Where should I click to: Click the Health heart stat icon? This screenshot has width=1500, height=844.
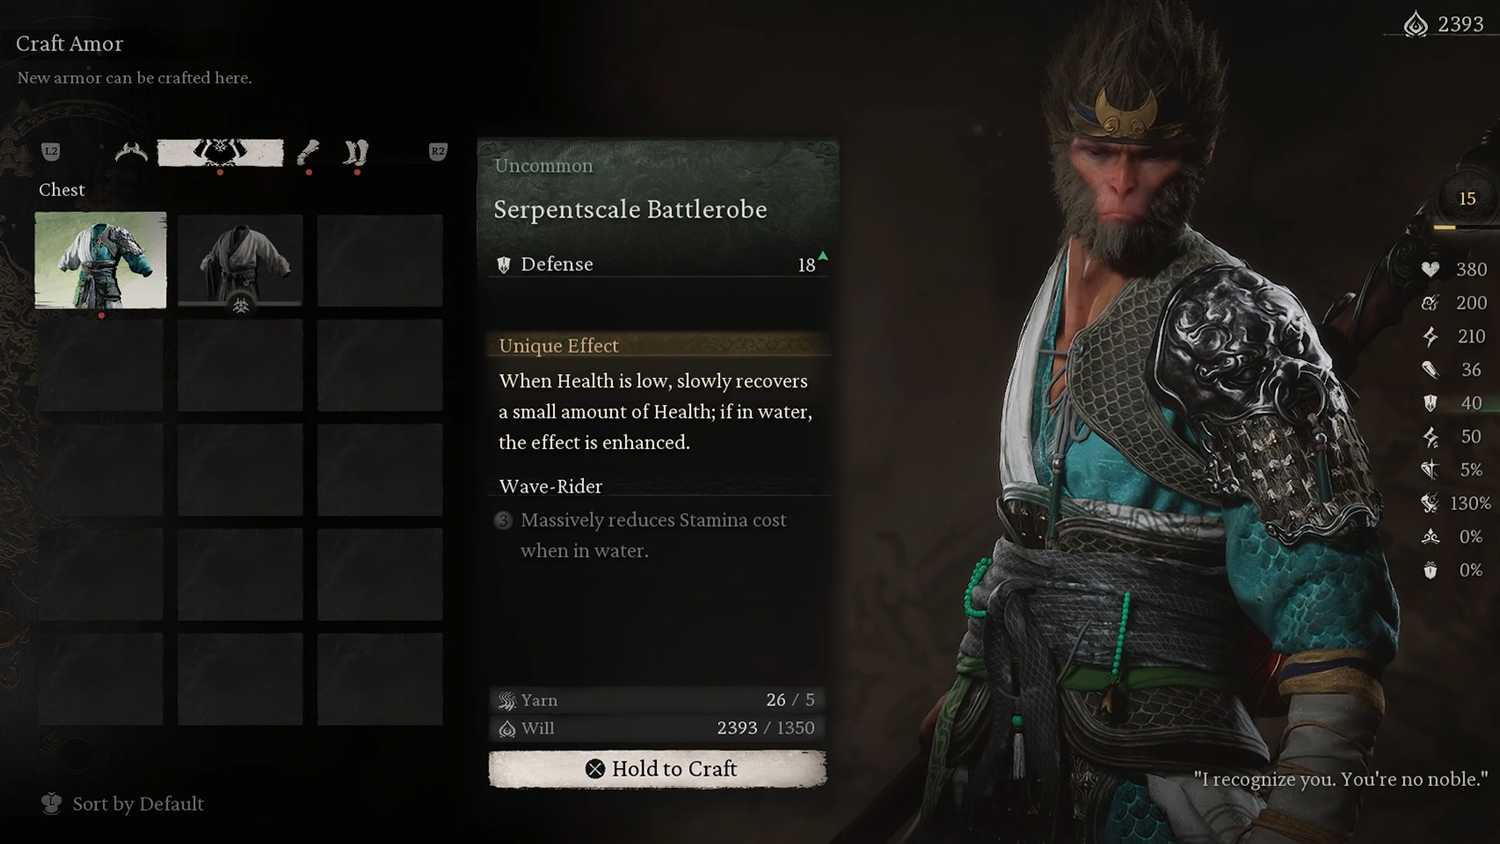point(1431,269)
